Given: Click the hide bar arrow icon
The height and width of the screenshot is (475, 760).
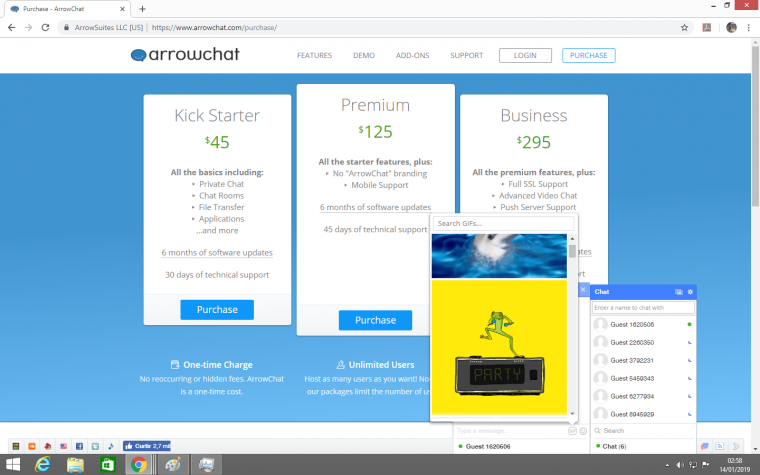Looking at the screenshot, I should pos(736,446).
